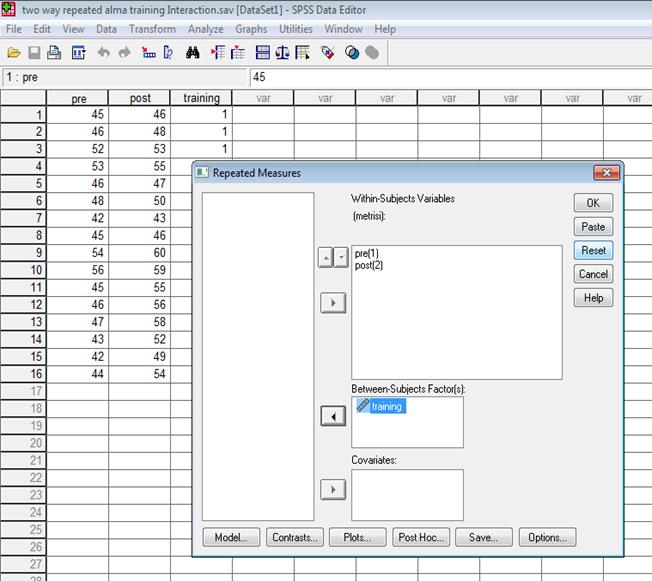Open the Contrasts... settings
This screenshot has height=581, width=652.
point(295,537)
